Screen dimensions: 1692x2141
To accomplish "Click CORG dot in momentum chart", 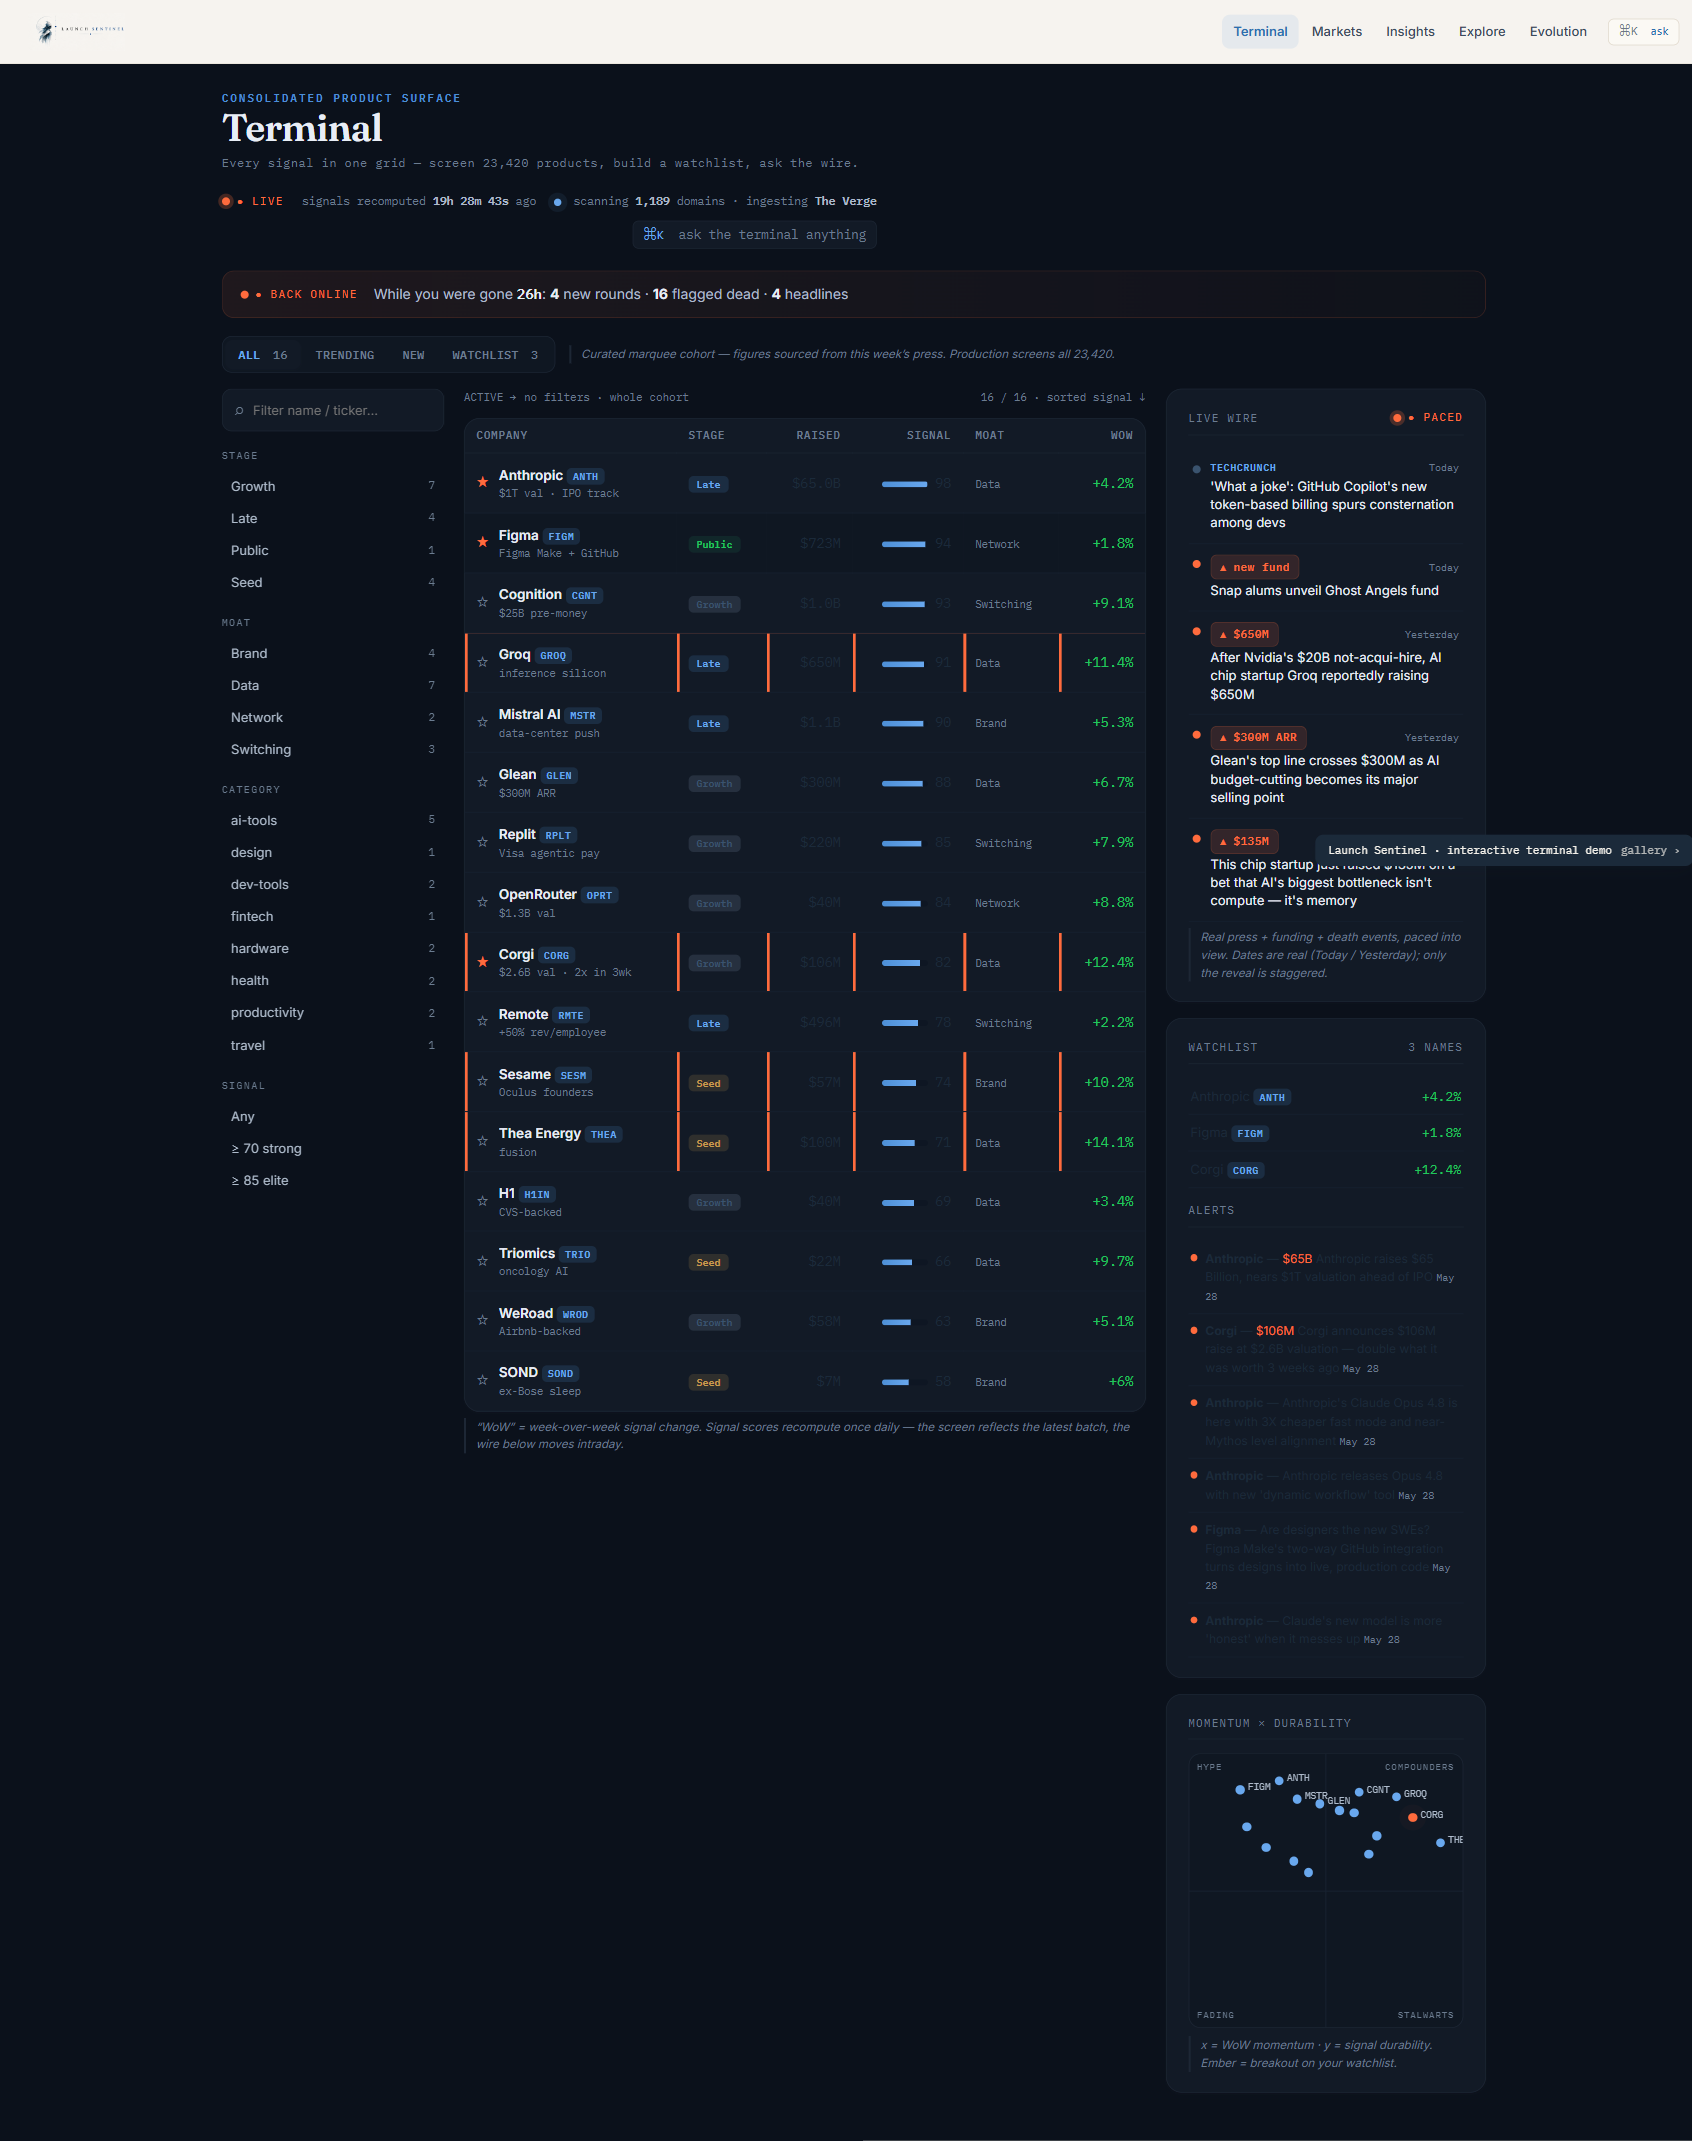I will (1412, 1817).
